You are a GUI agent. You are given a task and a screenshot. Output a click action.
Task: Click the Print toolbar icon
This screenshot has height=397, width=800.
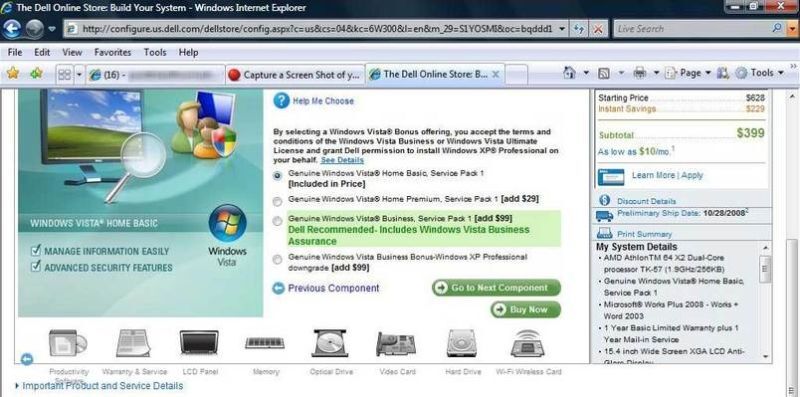639,73
